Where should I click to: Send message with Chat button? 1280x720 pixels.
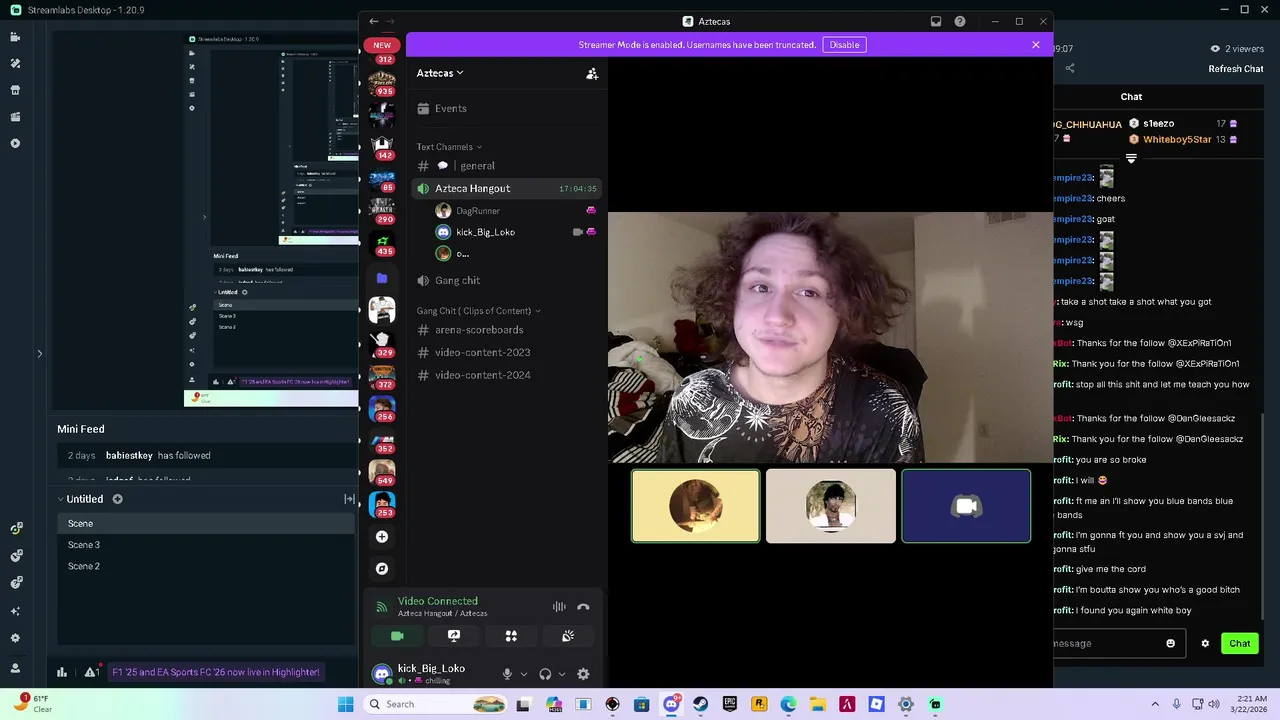(x=1240, y=644)
